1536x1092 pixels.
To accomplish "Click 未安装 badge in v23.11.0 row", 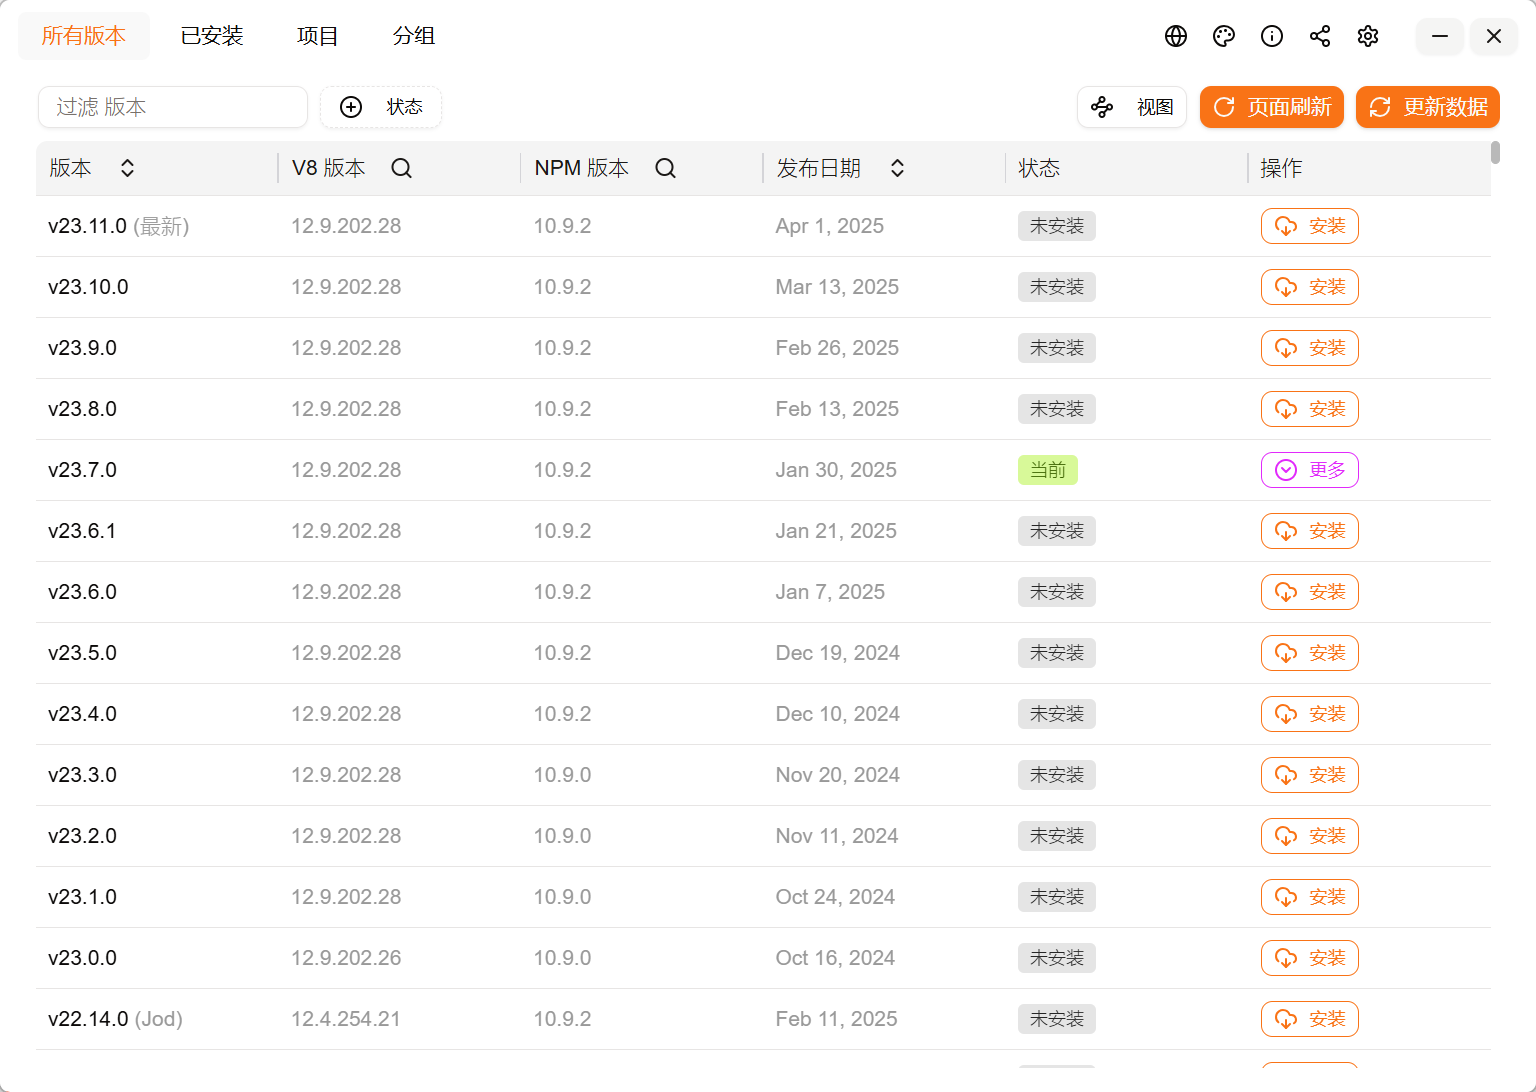I will [x=1057, y=226].
